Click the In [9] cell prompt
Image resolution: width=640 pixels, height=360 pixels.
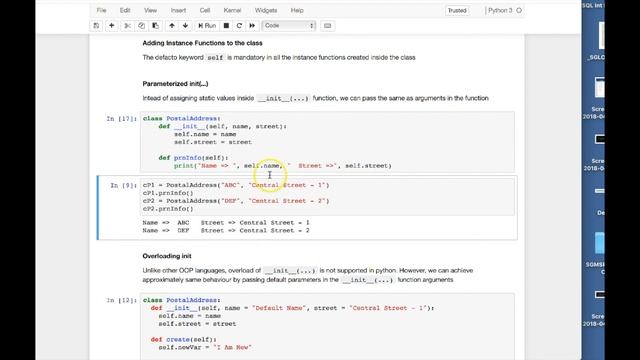(123, 185)
